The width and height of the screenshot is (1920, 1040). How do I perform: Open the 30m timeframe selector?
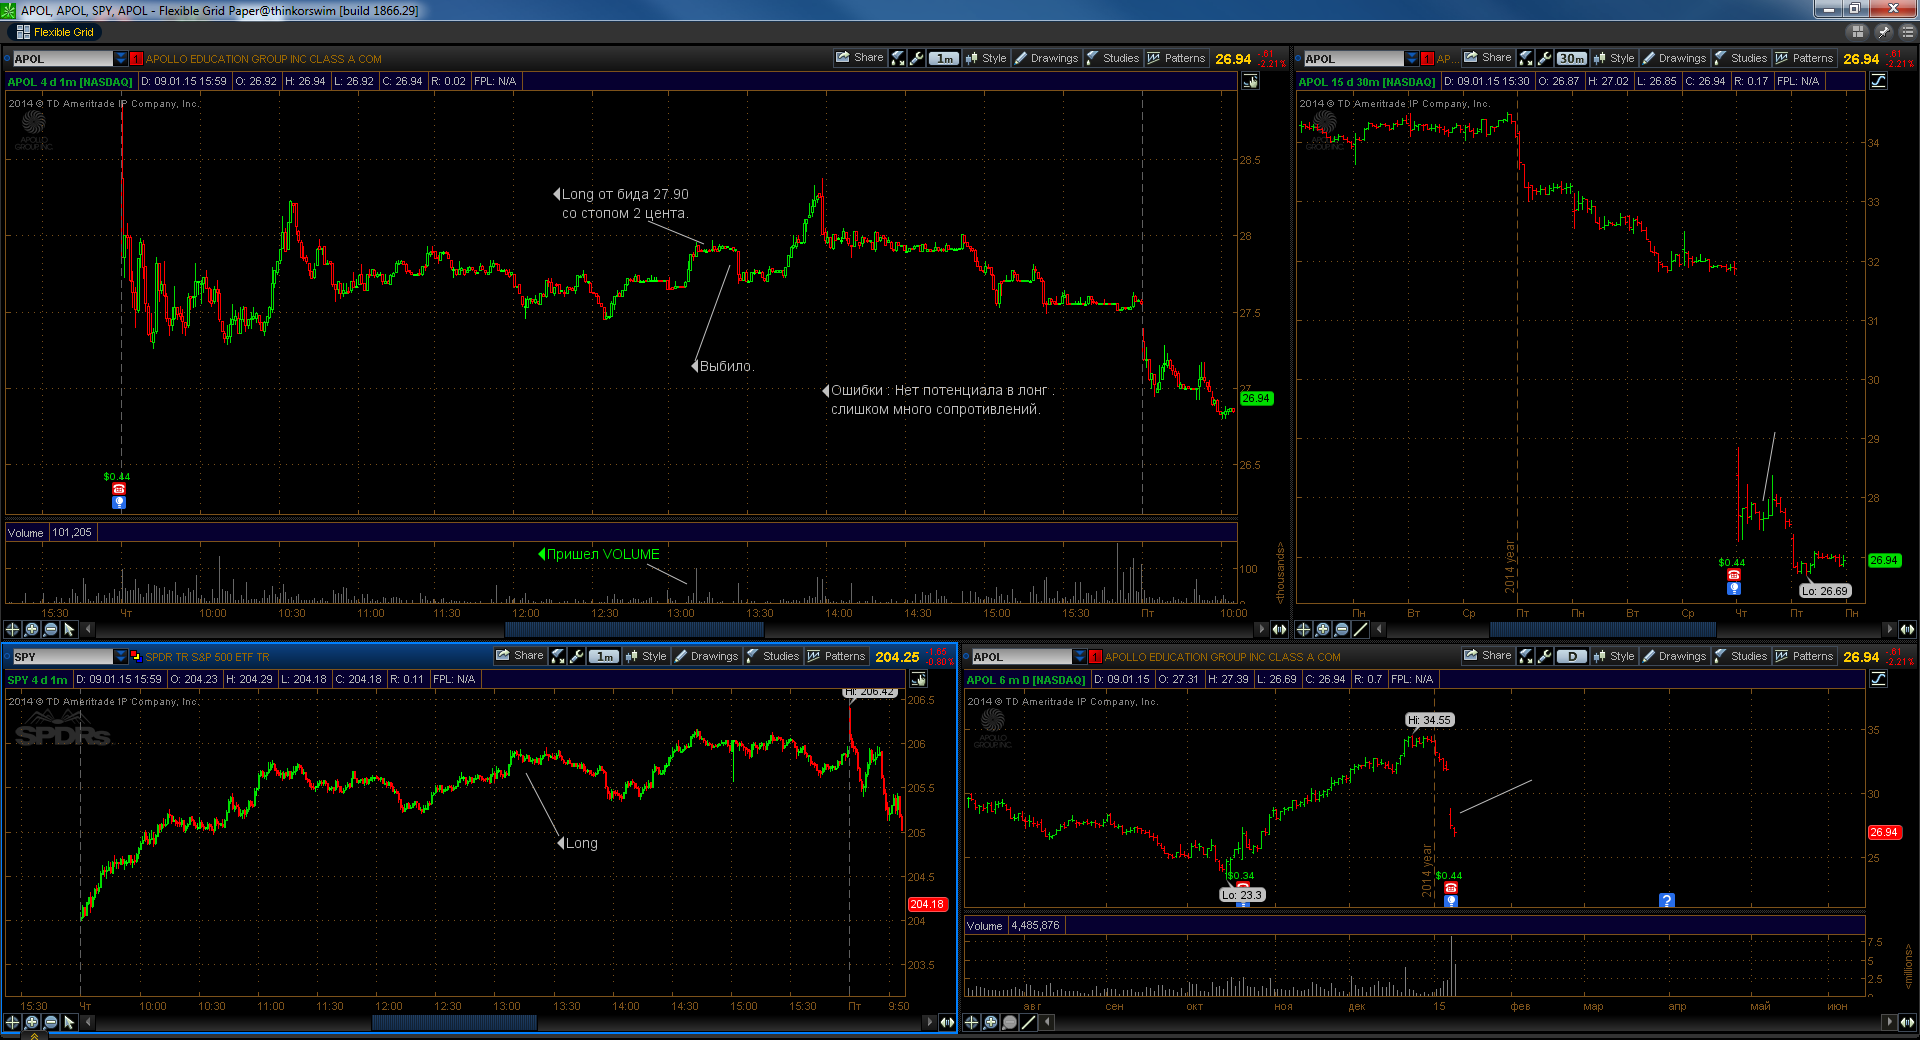1572,58
